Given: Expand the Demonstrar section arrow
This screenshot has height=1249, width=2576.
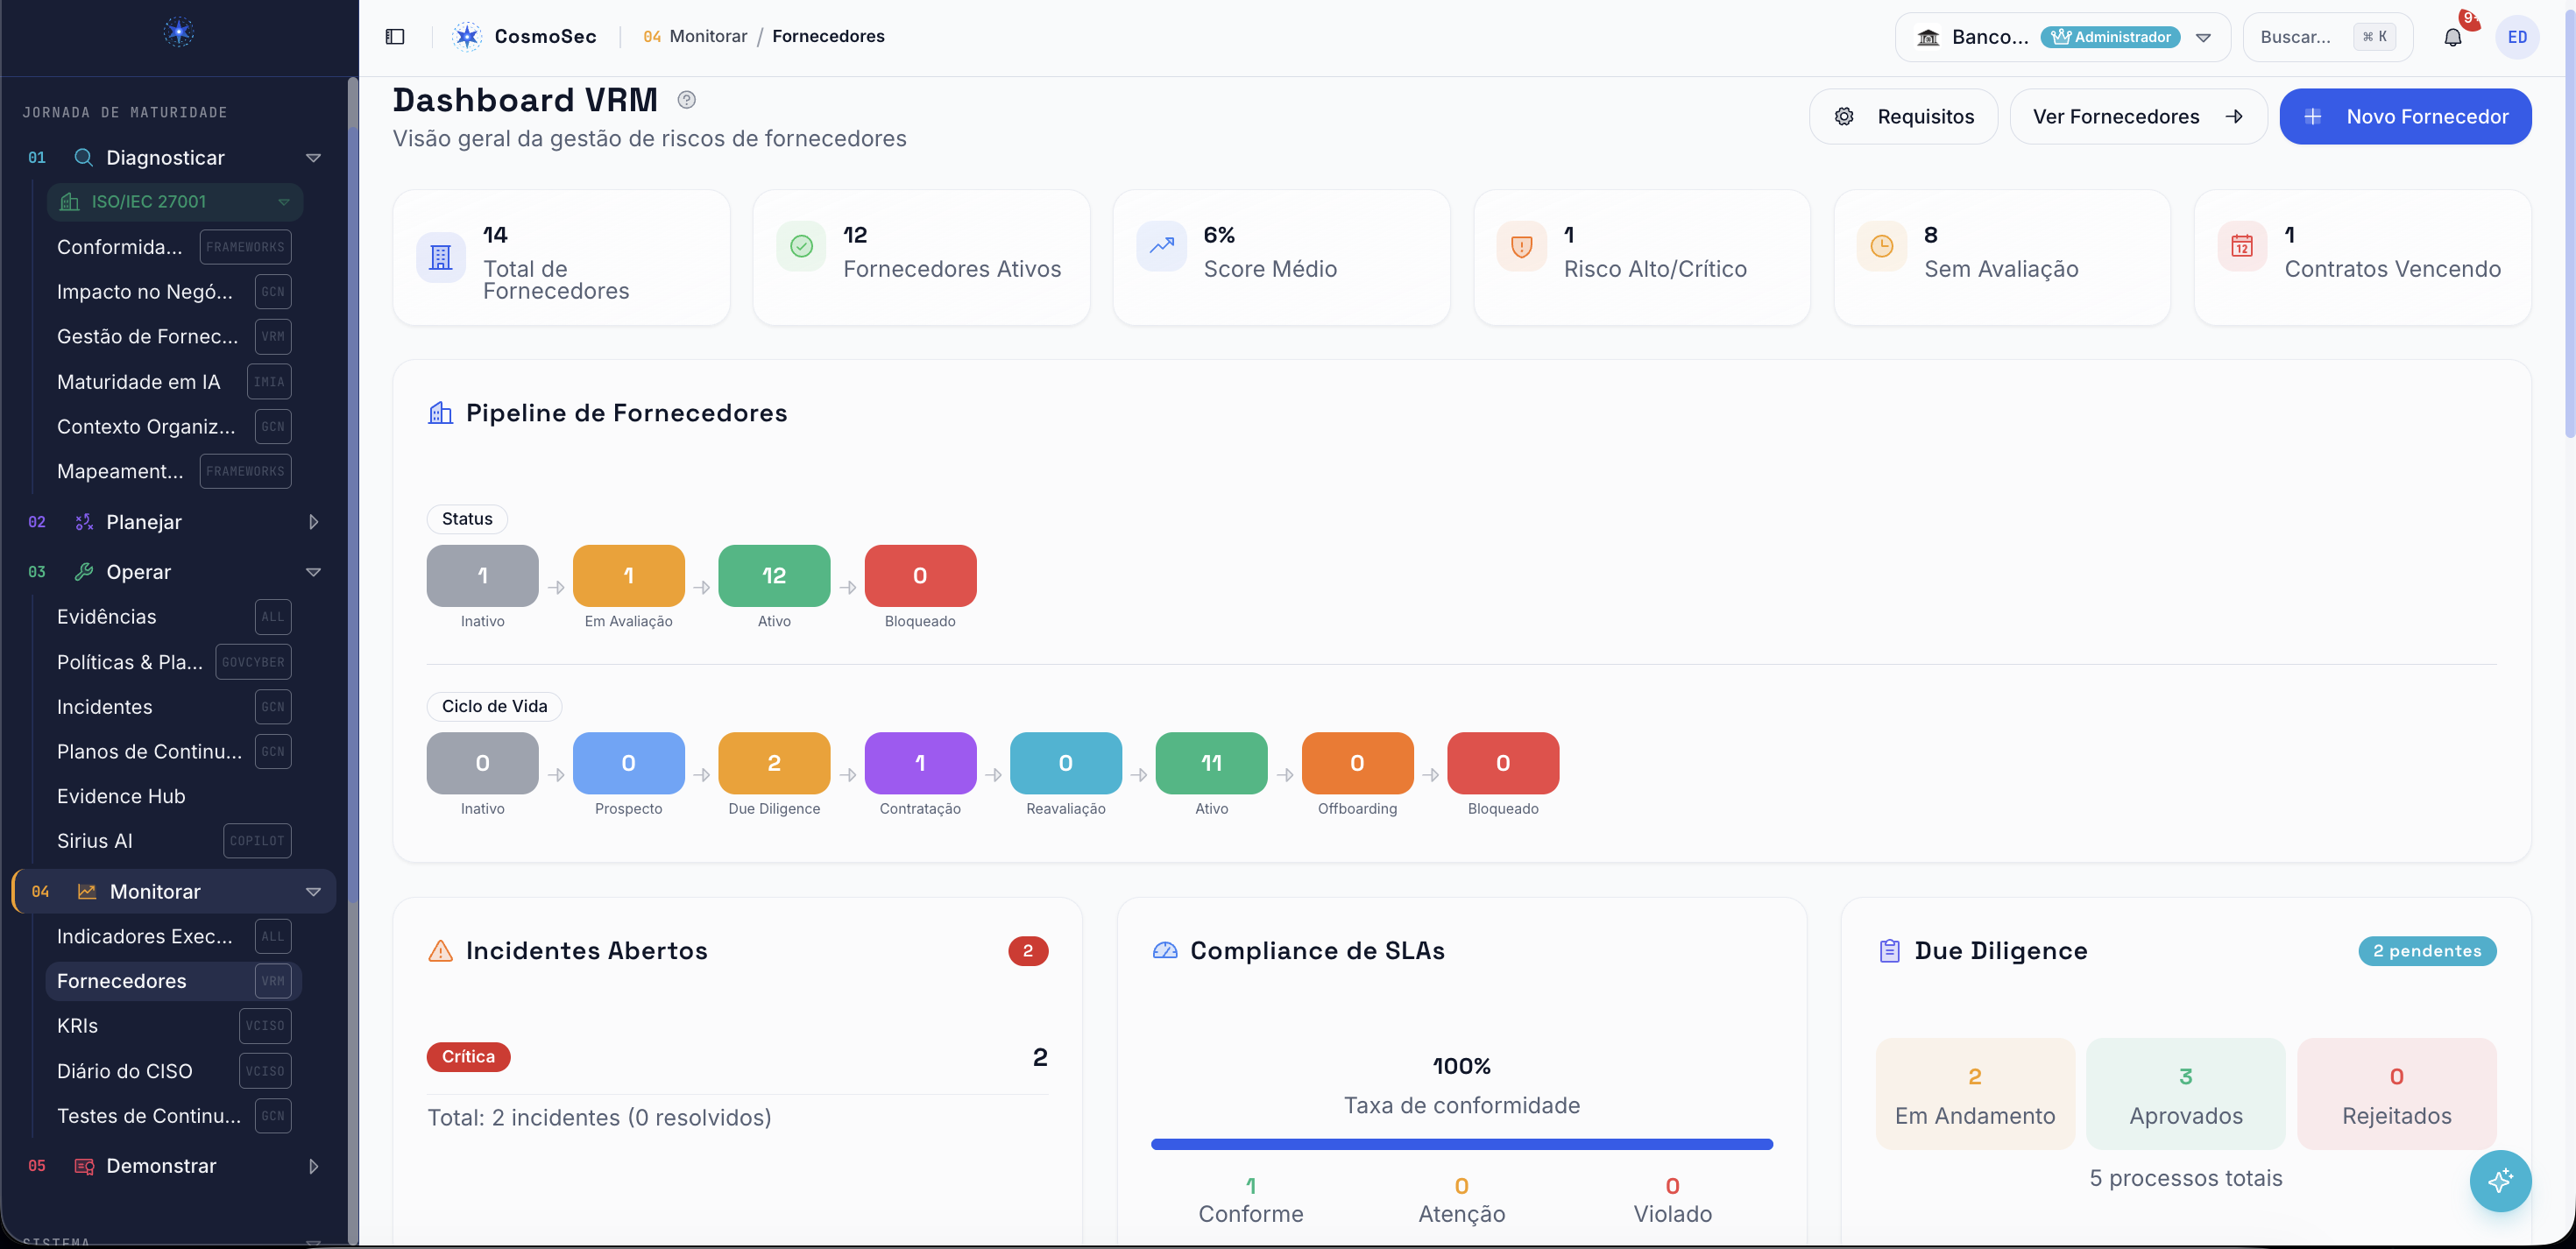Looking at the screenshot, I should (x=313, y=1166).
